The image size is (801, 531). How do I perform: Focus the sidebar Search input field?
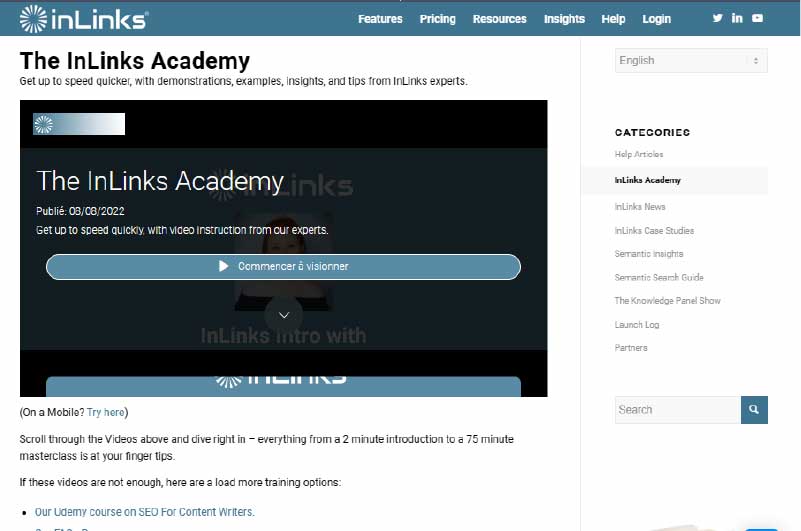click(x=678, y=409)
